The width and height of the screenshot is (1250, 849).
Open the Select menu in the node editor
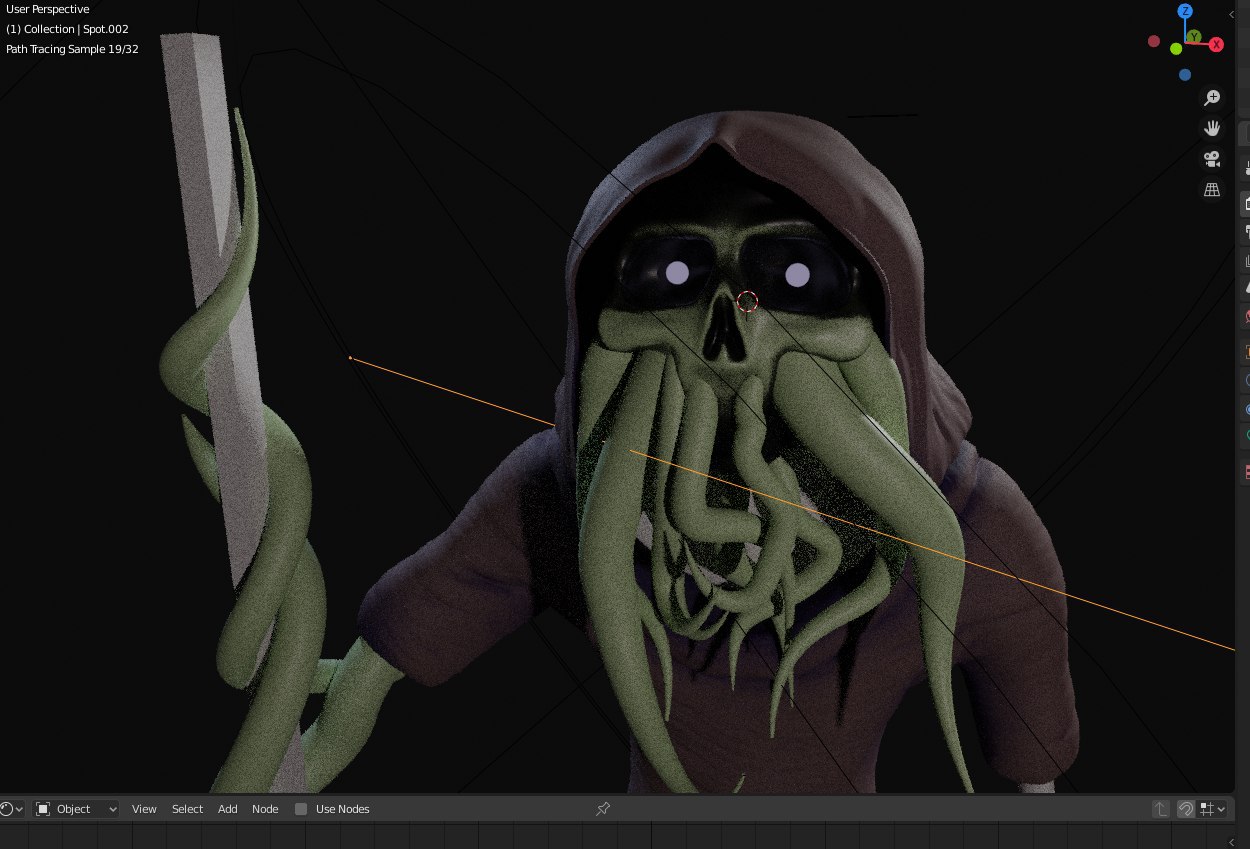coord(187,809)
